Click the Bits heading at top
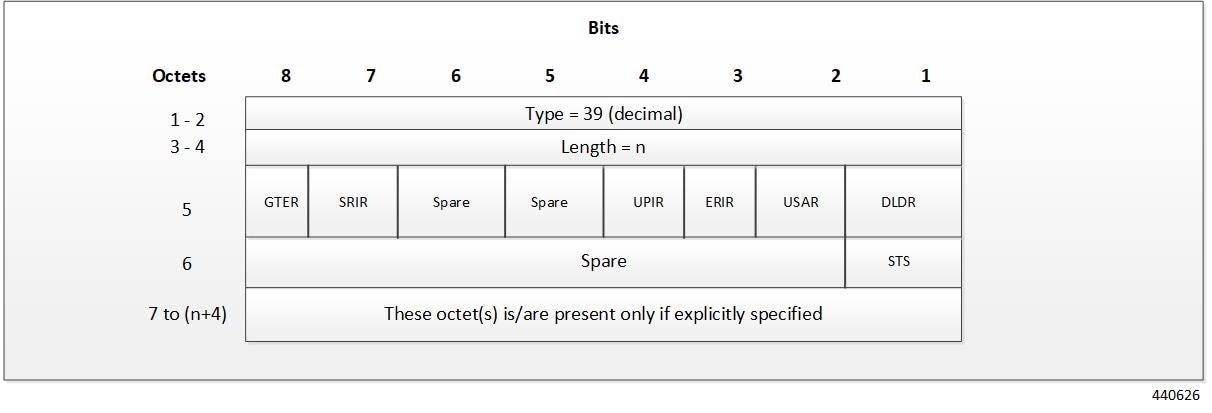The height and width of the screenshot is (413, 1212). [603, 28]
